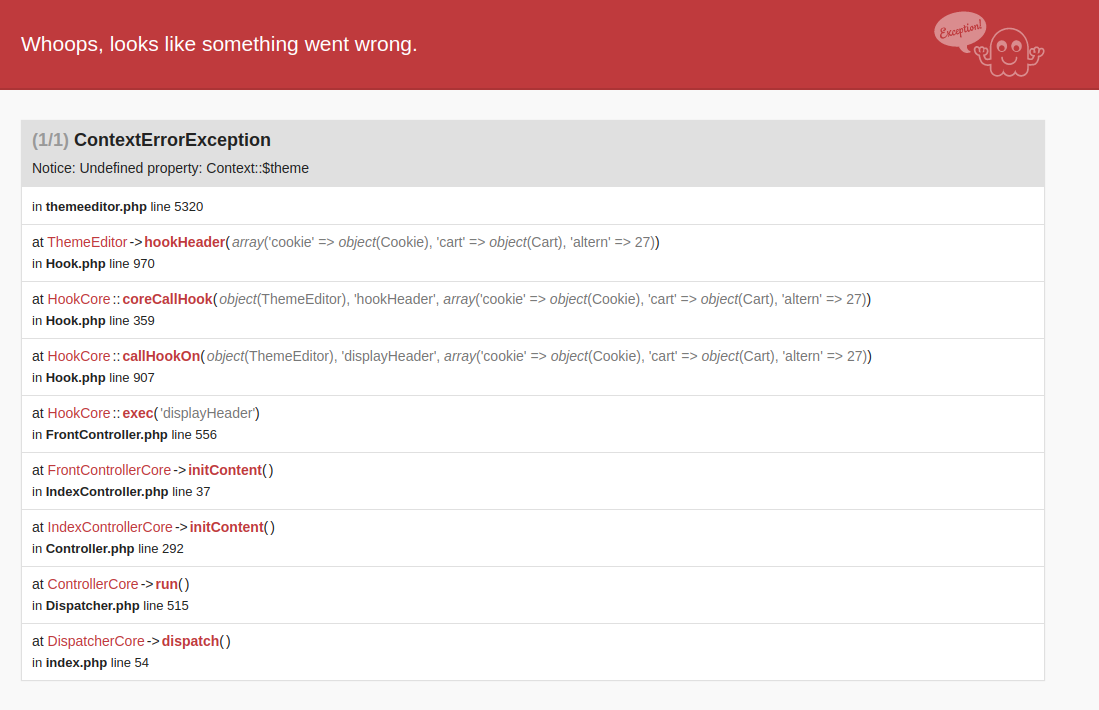Click the HookCore exec method name

pyautogui.click(x=137, y=413)
